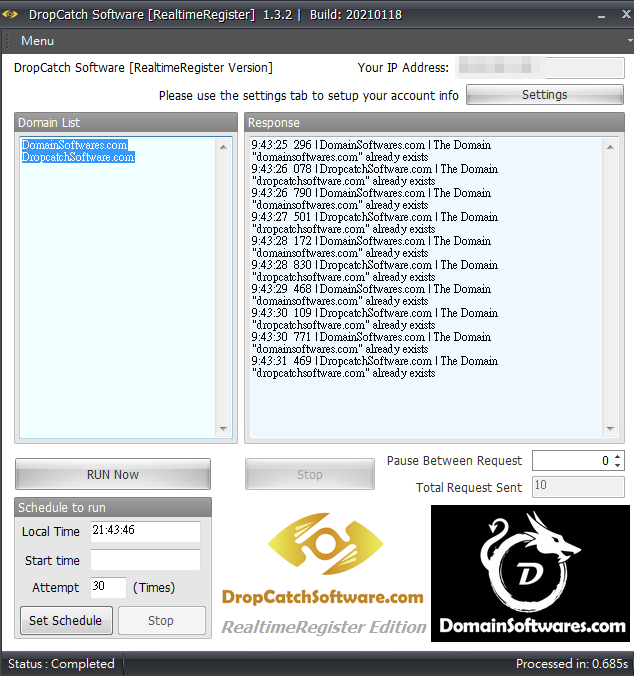634x676 pixels.
Task: Click the RUN Now button
Action: [x=113, y=474]
